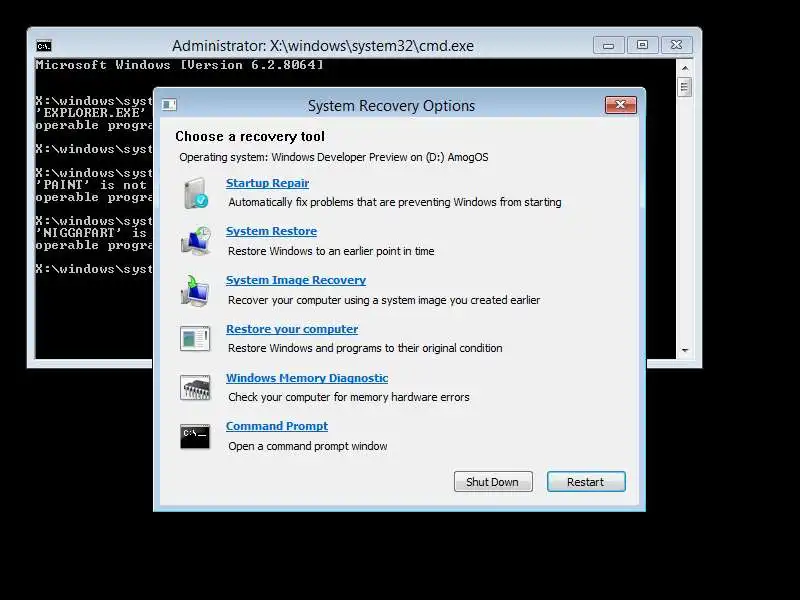Click the 'Administrator: X:\windows\system32\cmd.exe' title
This screenshot has width=800, height=600.
[323, 46]
